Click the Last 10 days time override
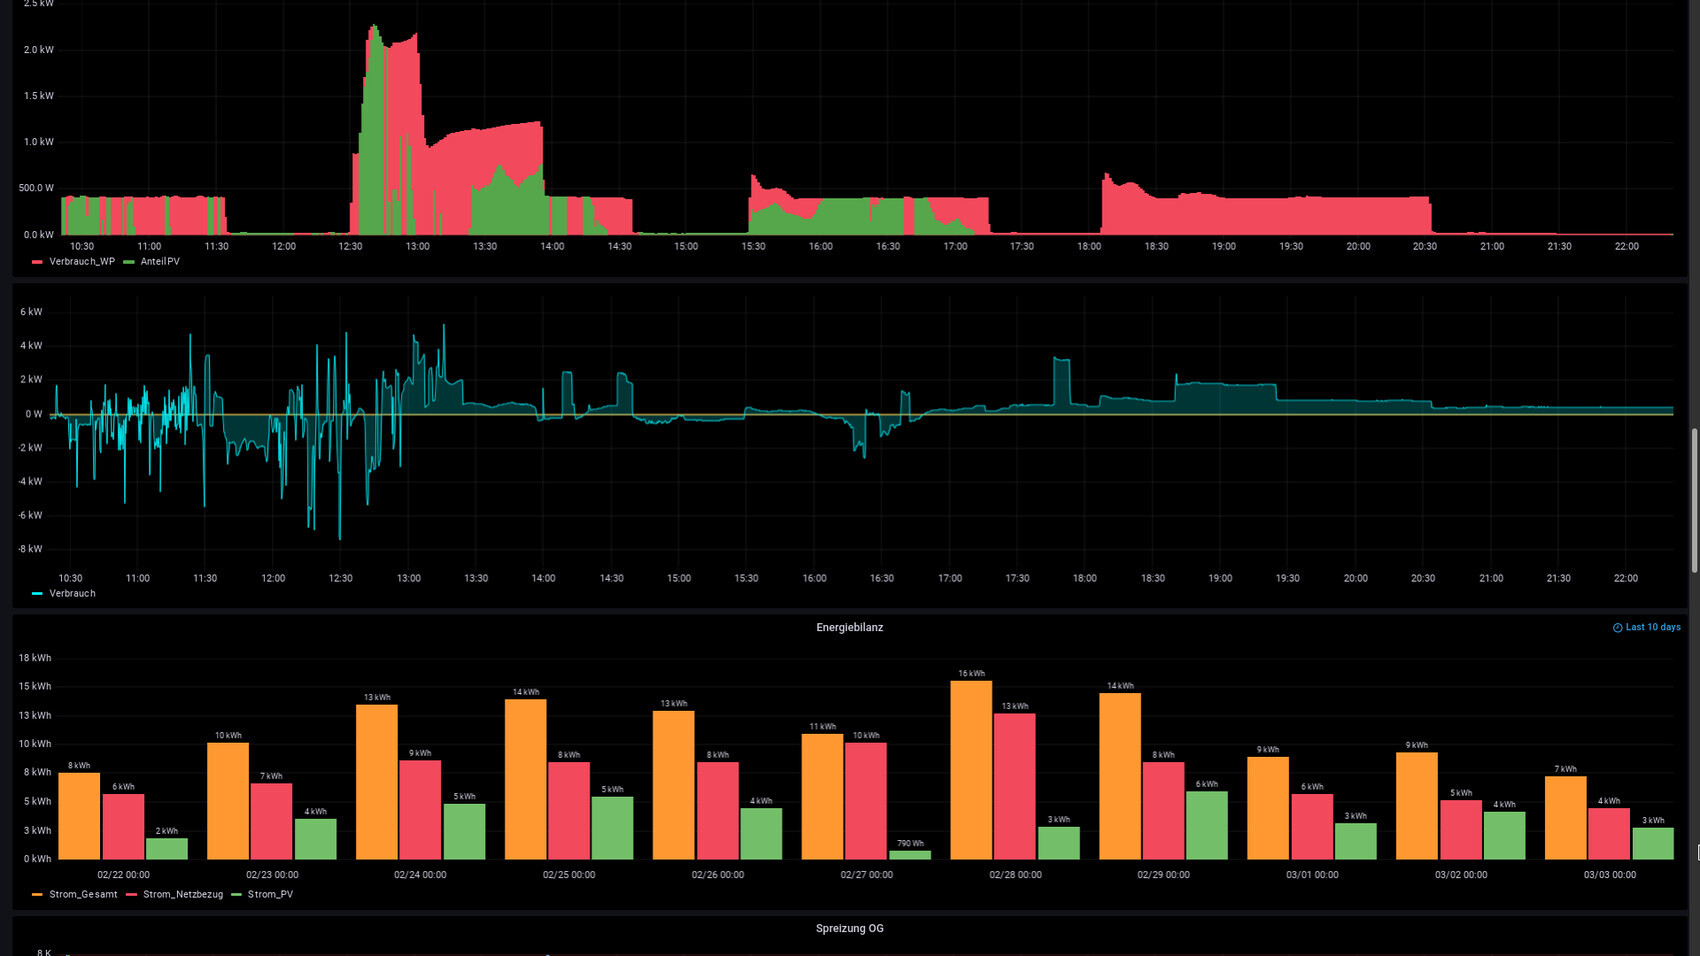Screen dimensions: 1700x956 (1652, 628)
